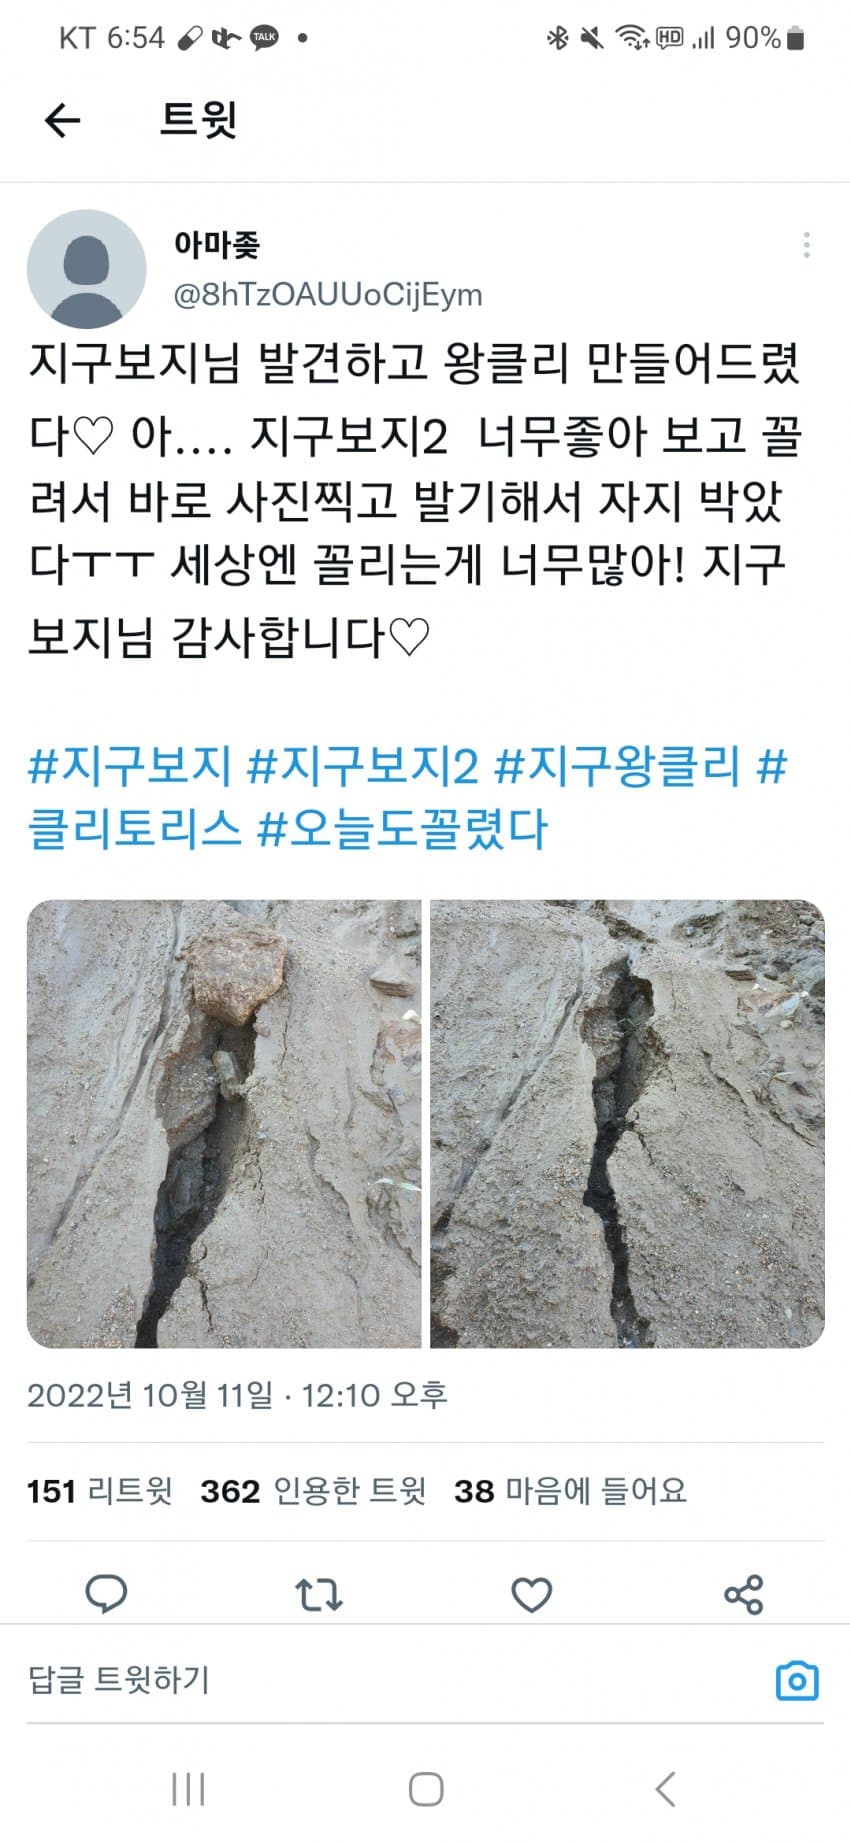850x1842 pixels.
Task: Open the default profile avatar
Action: coord(86,269)
